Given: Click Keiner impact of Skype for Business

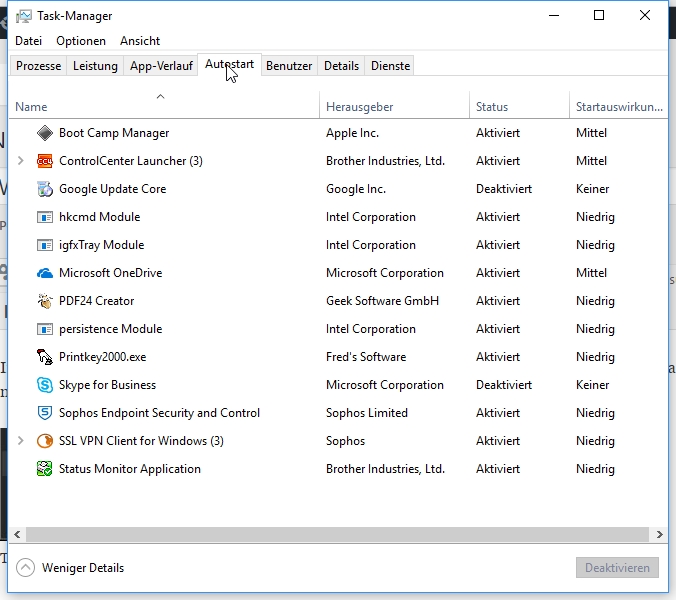Looking at the screenshot, I should (592, 385).
